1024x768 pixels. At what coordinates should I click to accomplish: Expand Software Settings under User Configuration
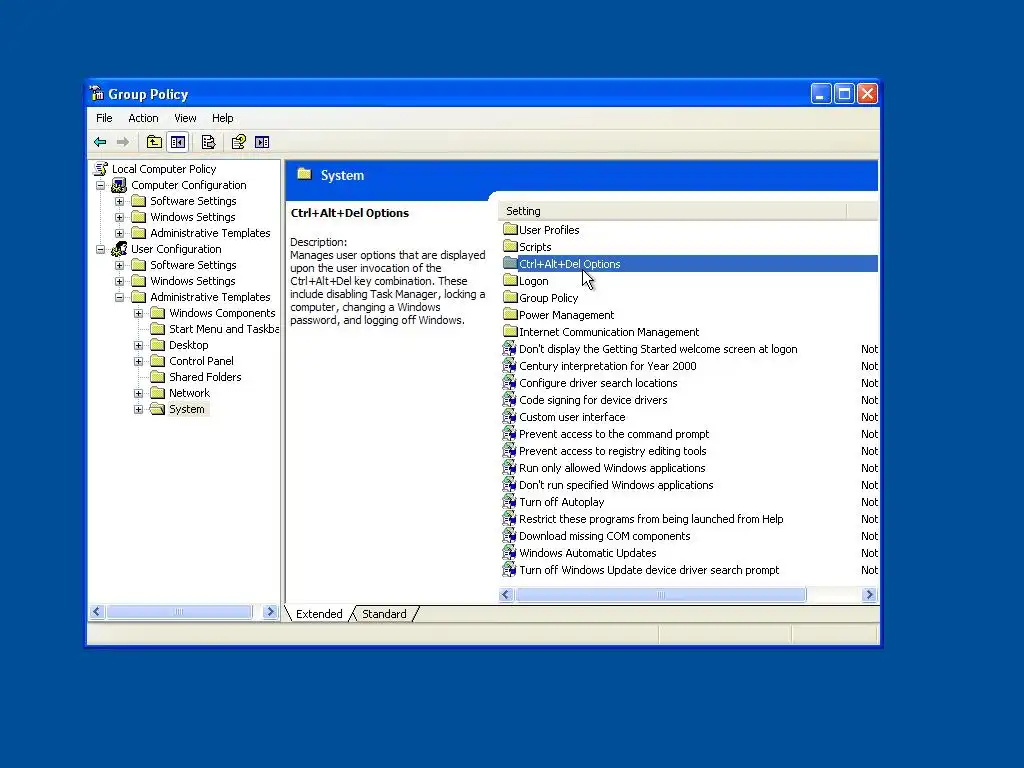tap(120, 265)
